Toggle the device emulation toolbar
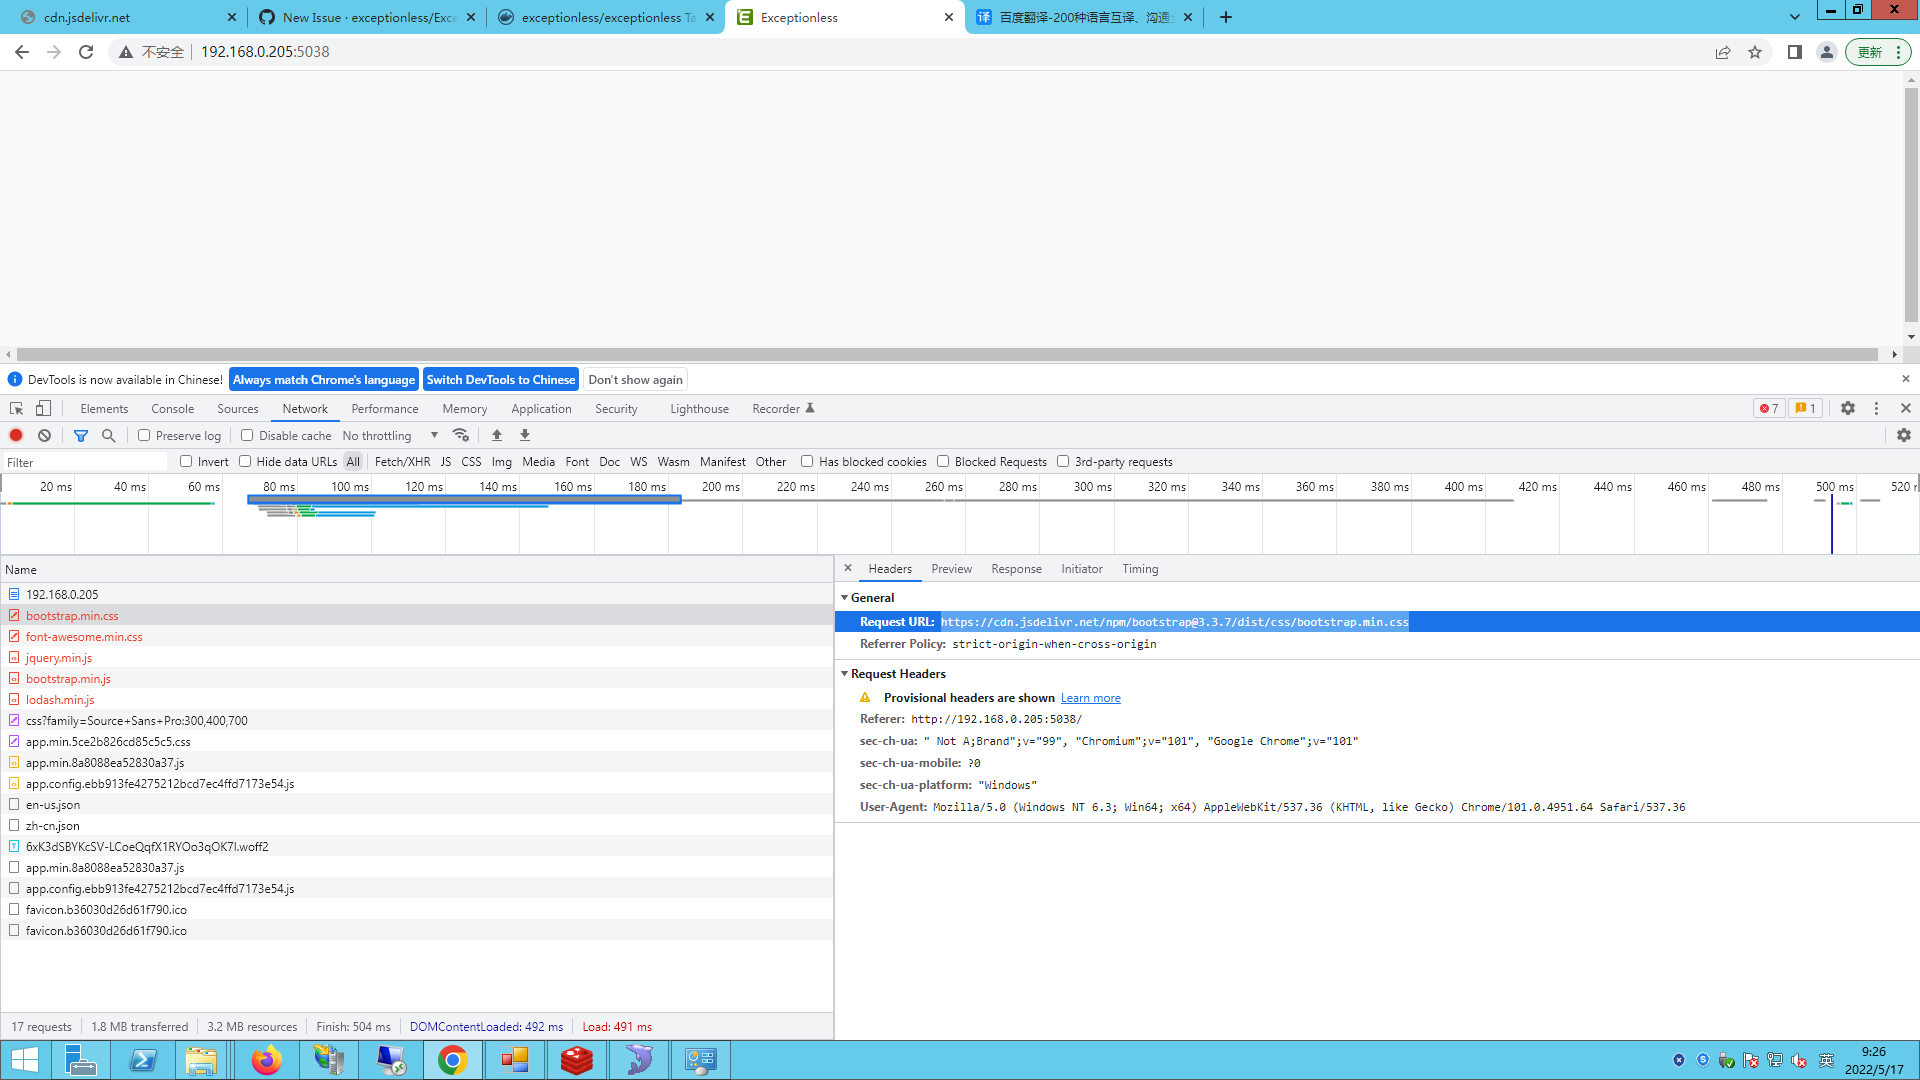 pyautogui.click(x=42, y=408)
